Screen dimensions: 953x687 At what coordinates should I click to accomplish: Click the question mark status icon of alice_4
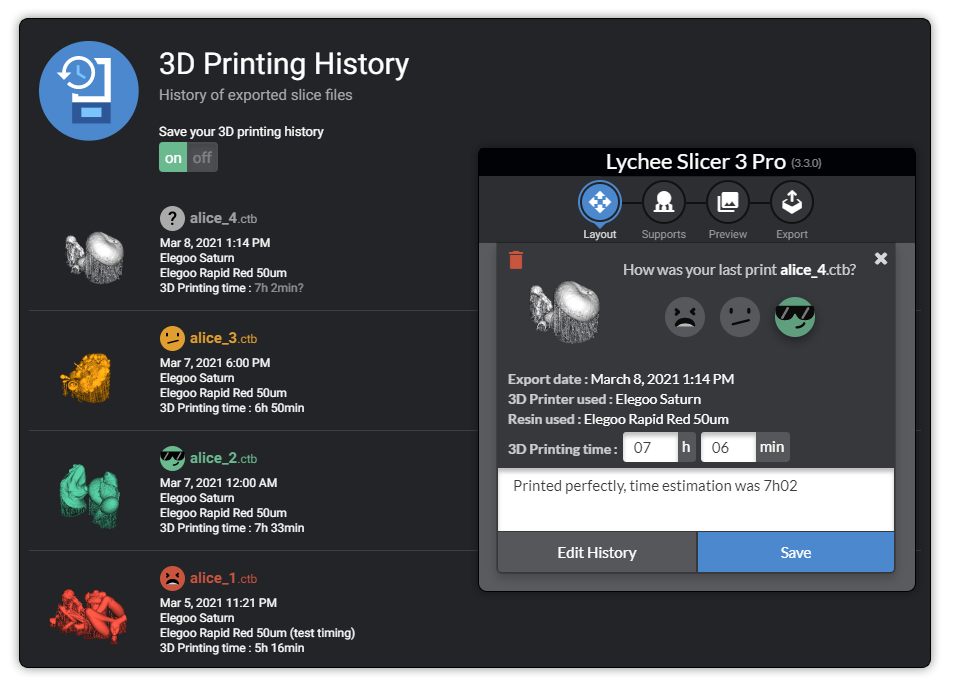172,218
